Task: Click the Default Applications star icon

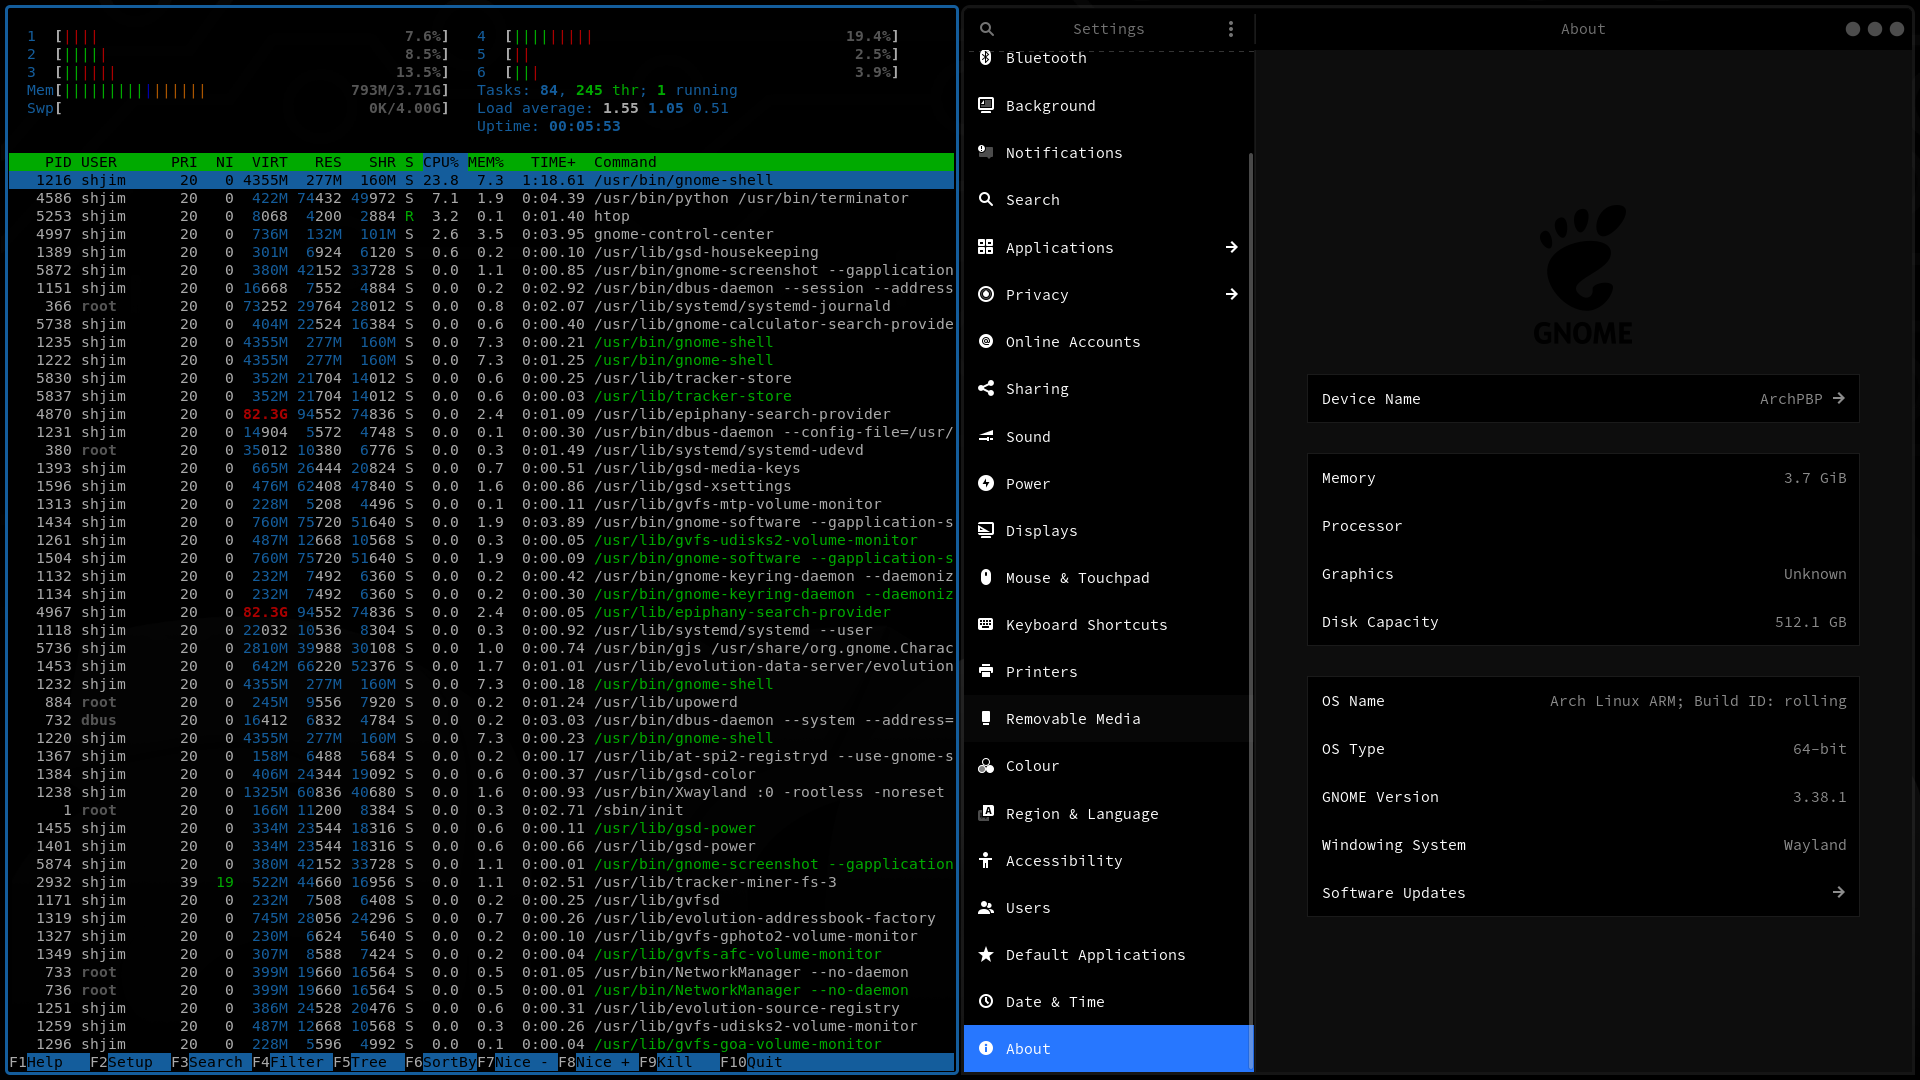Action: (x=986, y=954)
